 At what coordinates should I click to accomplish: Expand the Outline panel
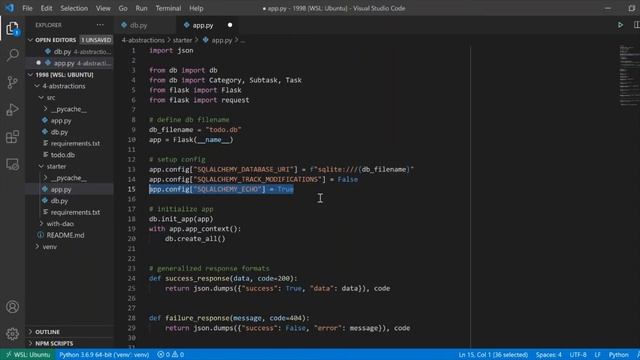coord(69,332)
